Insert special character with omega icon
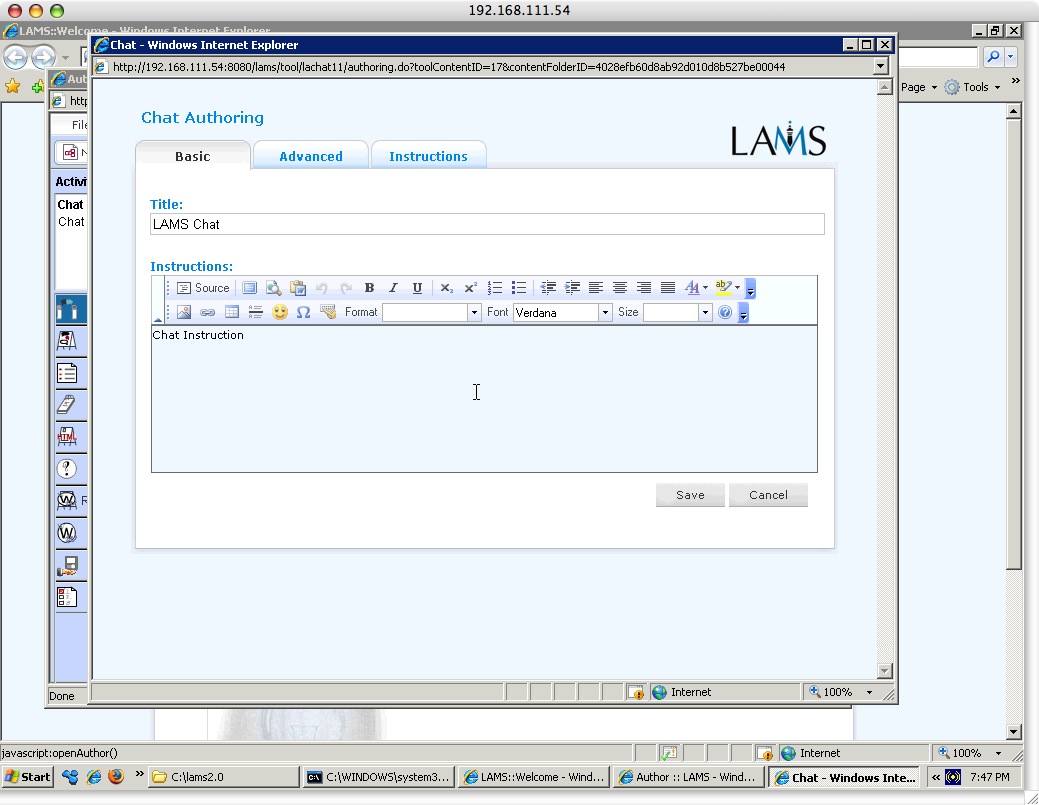1039x805 pixels. [303, 312]
